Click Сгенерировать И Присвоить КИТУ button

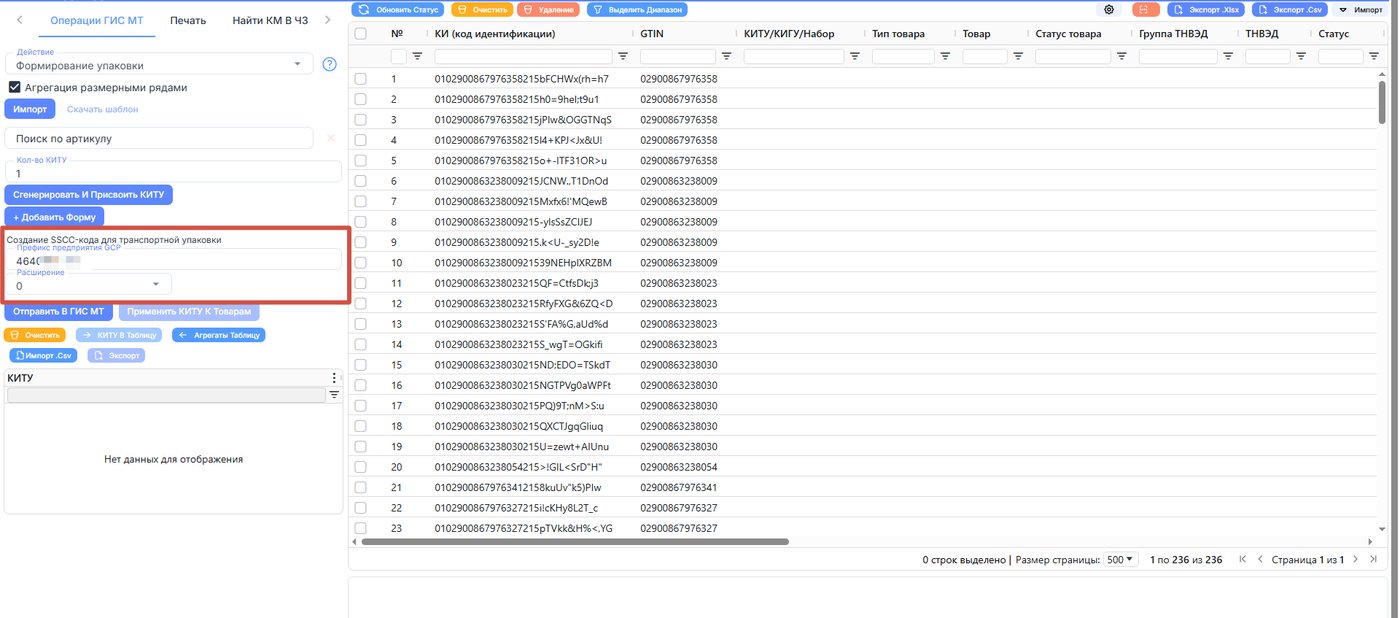pos(89,194)
